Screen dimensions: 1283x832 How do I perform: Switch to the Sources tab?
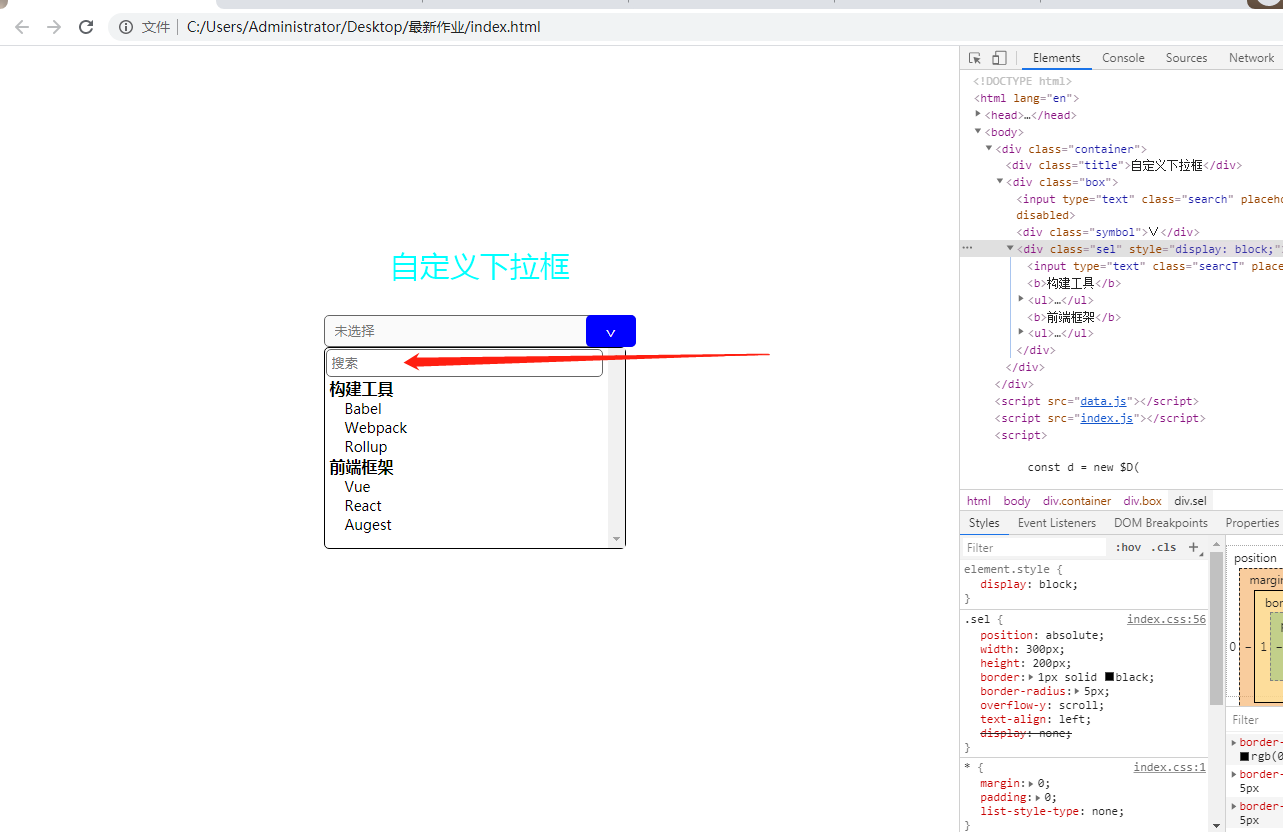pyautogui.click(x=1186, y=58)
